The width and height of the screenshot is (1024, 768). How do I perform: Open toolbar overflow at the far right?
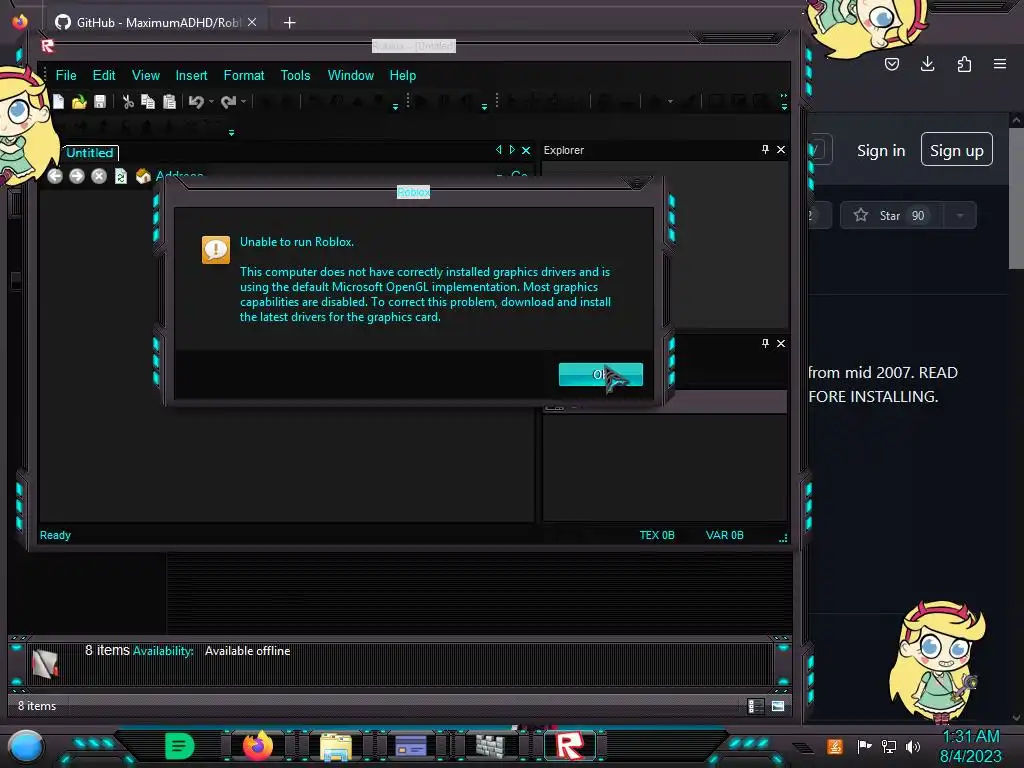784,102
